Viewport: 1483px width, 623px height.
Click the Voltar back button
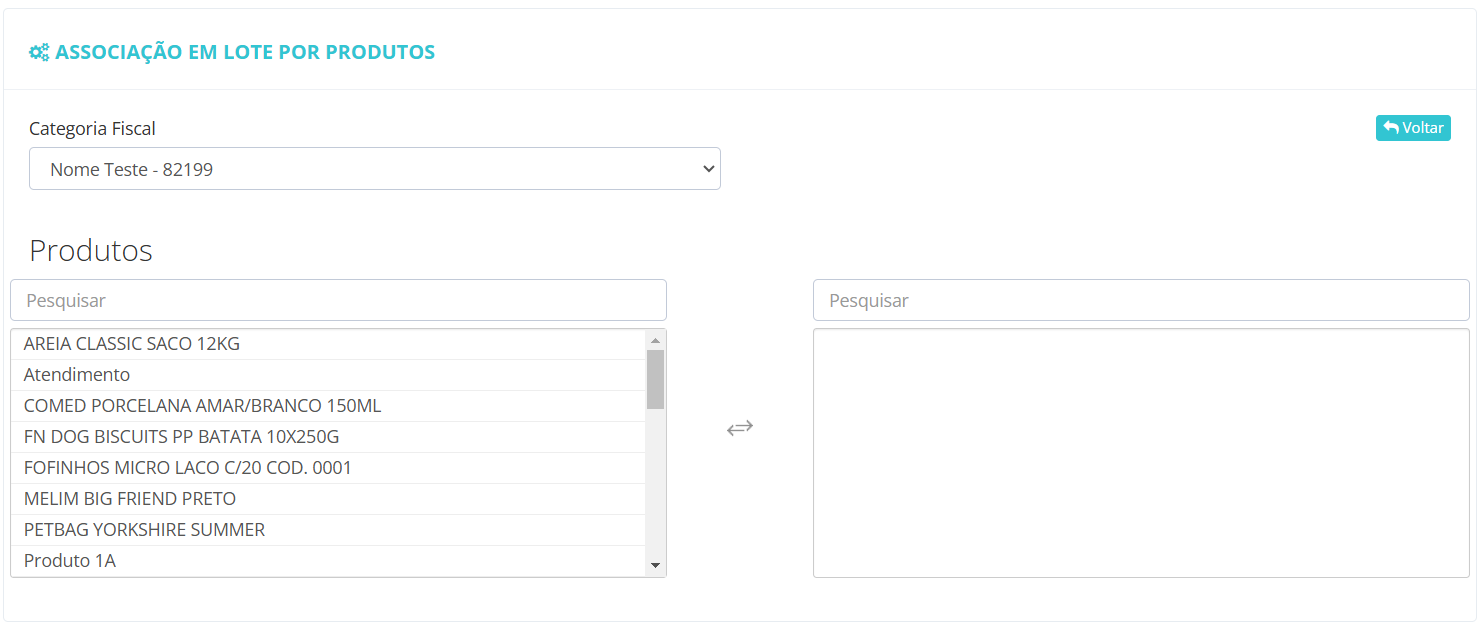click(1413, 128)
